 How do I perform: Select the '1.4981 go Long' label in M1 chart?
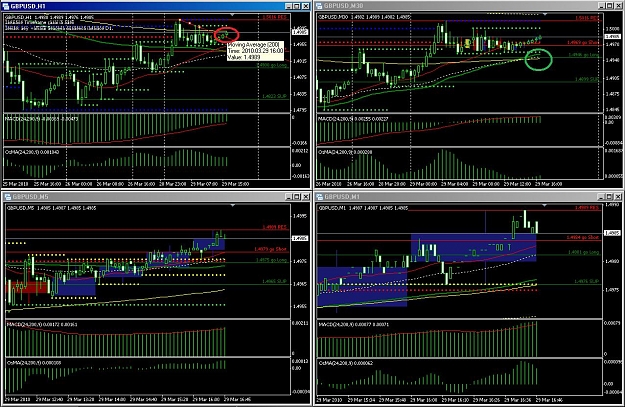[x=583, y=252]
